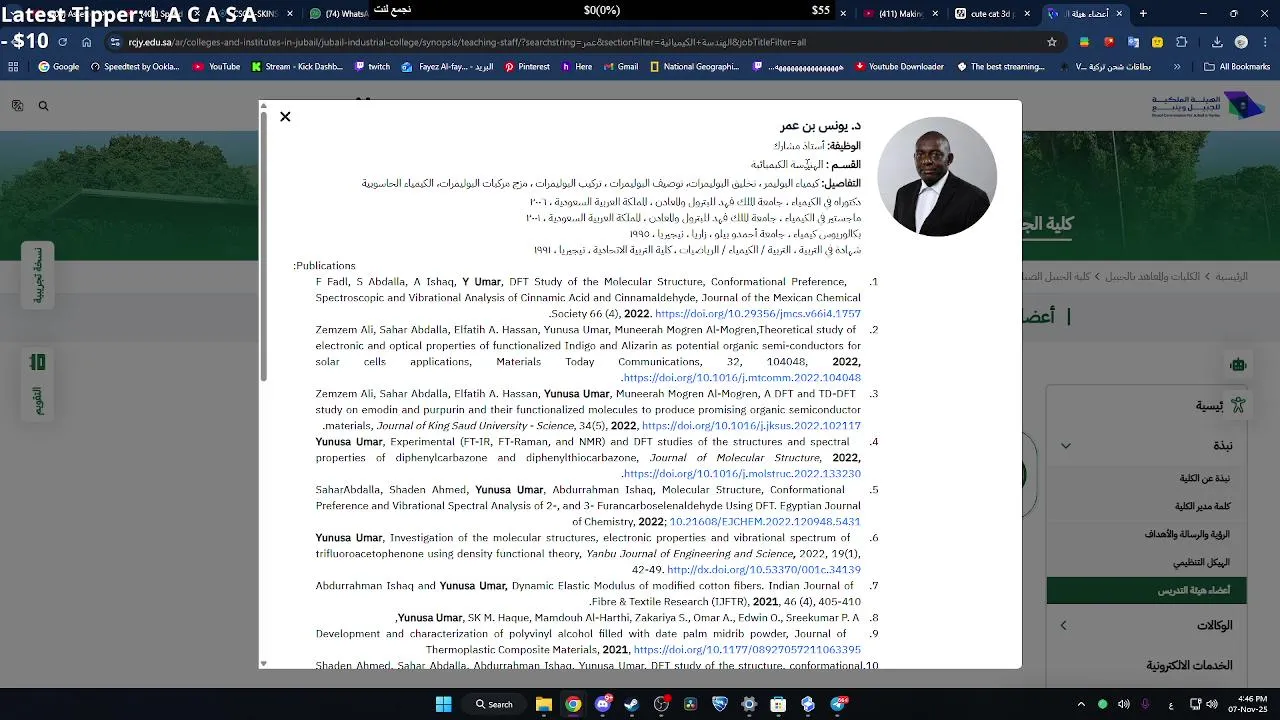This screenshot has width=1280, height=720.
Task: Open DaVinci Resolve from the taskbar
Action: 690,704
